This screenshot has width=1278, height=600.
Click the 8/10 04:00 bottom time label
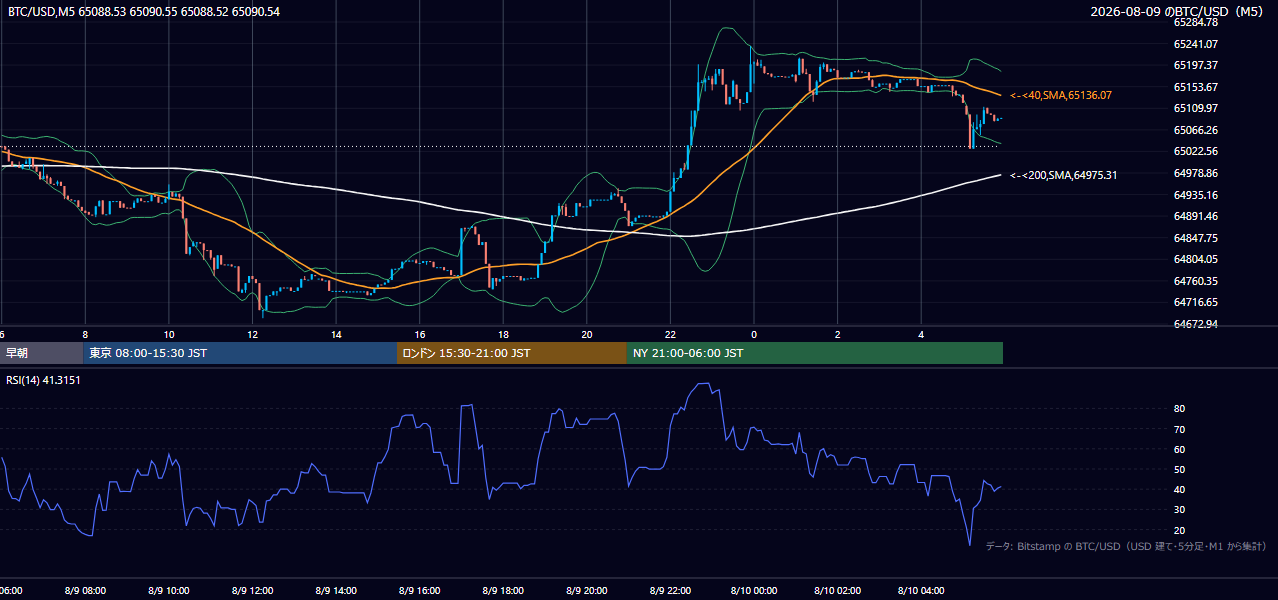click(921, 591)
